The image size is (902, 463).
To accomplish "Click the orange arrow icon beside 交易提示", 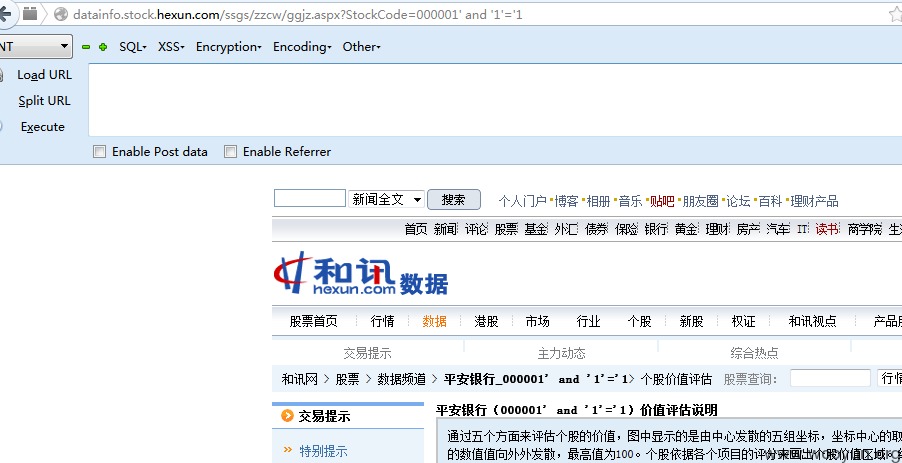I will [x=287, y=416].
